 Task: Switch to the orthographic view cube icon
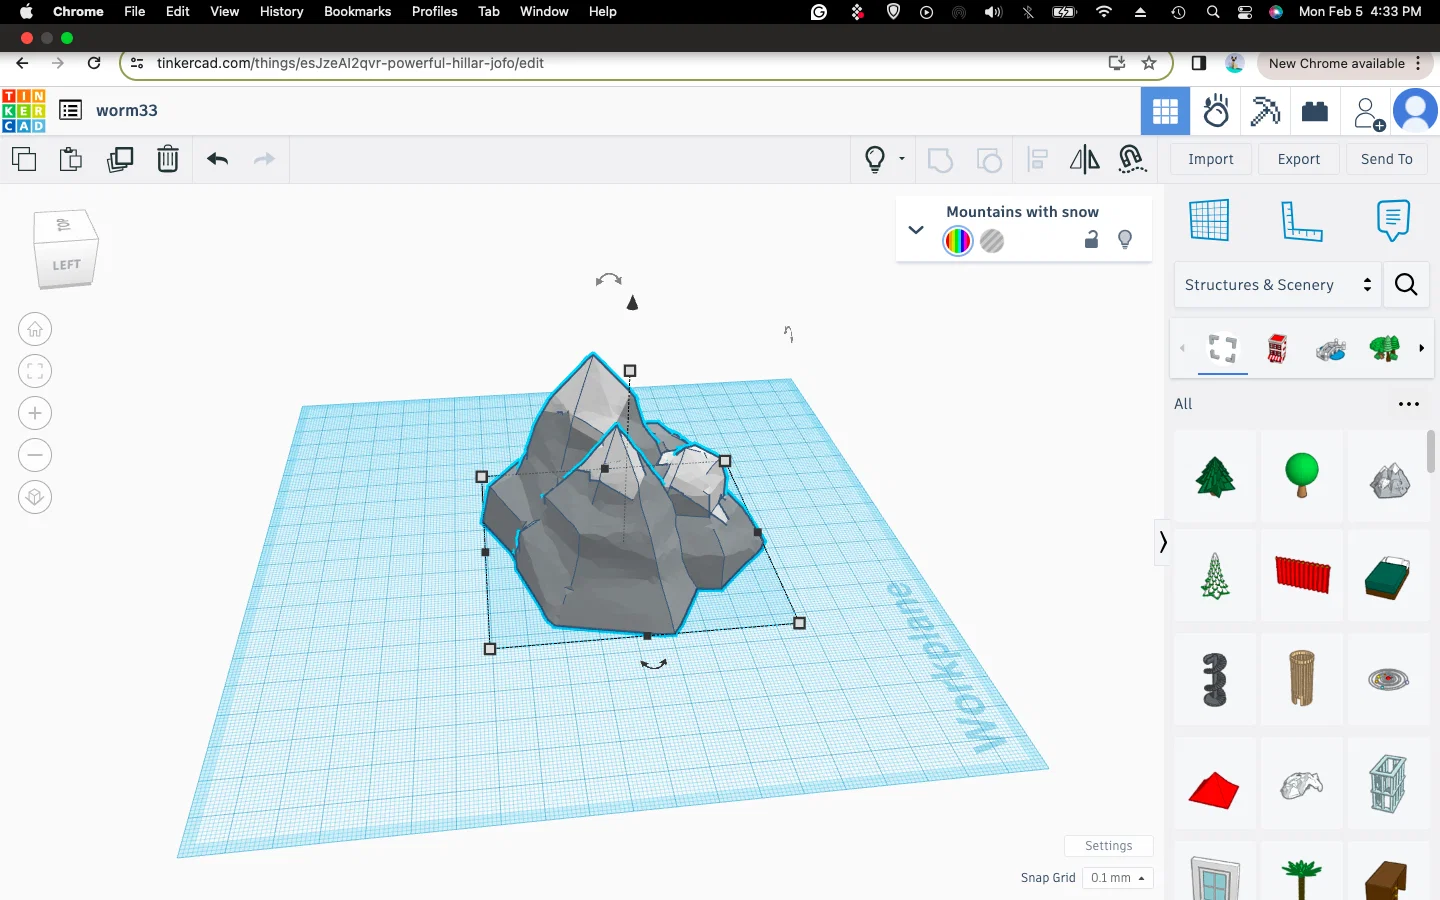[35, 497]
